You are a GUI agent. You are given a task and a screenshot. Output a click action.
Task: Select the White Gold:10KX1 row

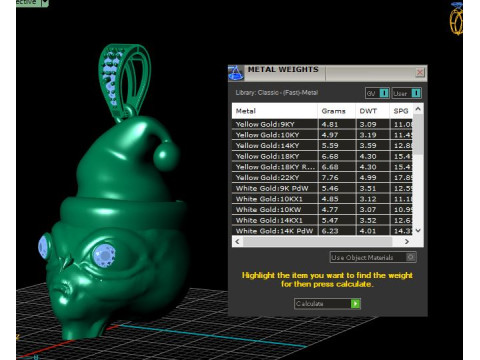coord(322,199)
